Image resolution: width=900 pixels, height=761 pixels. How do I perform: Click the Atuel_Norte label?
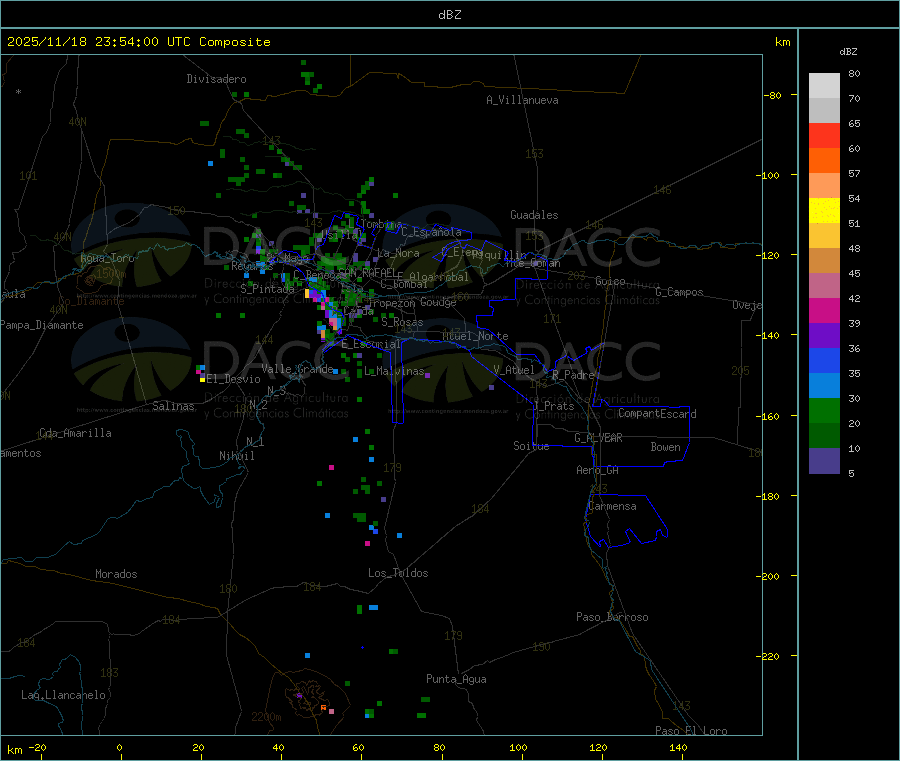475,336
